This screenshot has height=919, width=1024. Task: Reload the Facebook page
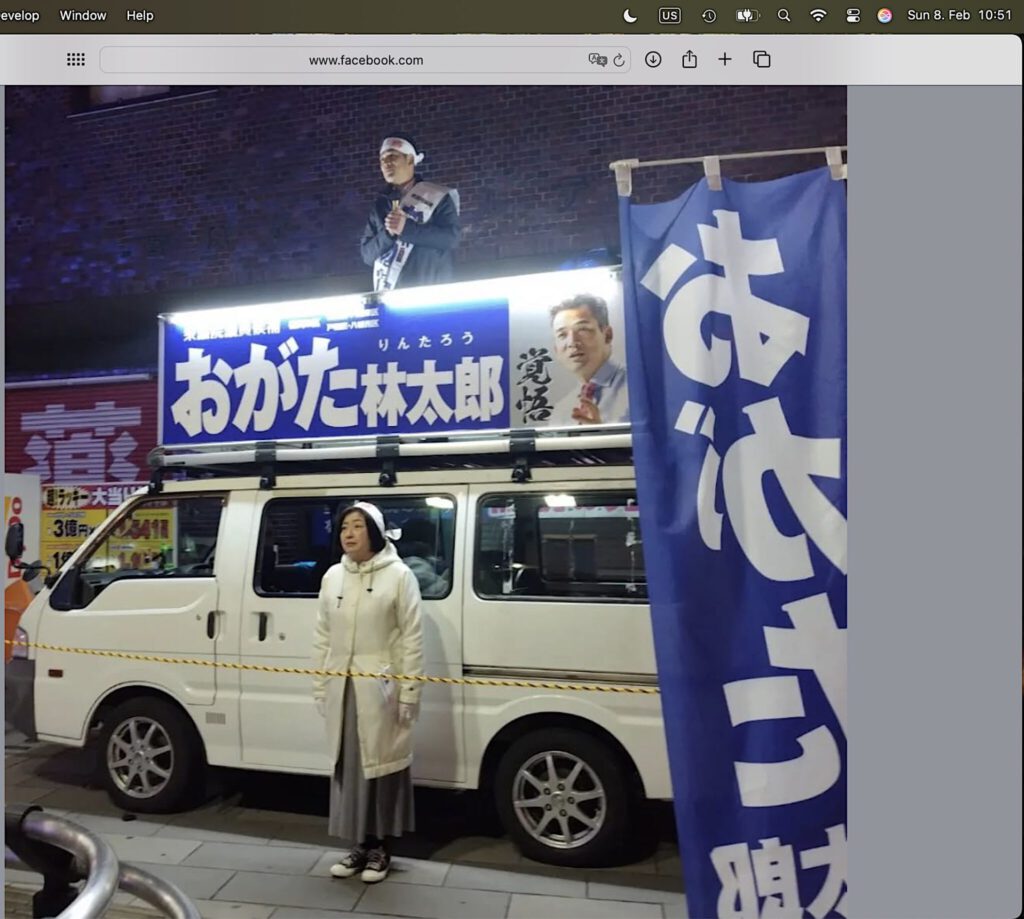click(x=619, y=60)
